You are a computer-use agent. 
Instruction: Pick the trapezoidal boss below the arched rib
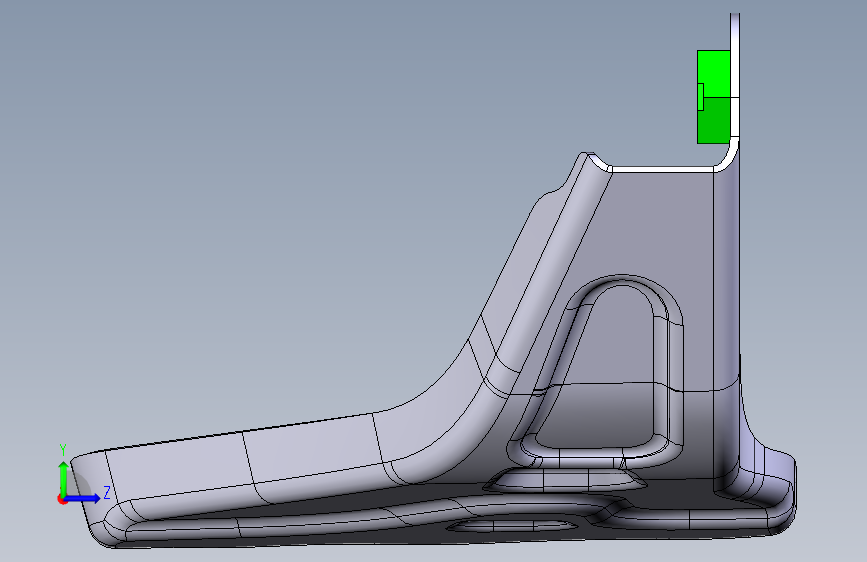[565, 480]
